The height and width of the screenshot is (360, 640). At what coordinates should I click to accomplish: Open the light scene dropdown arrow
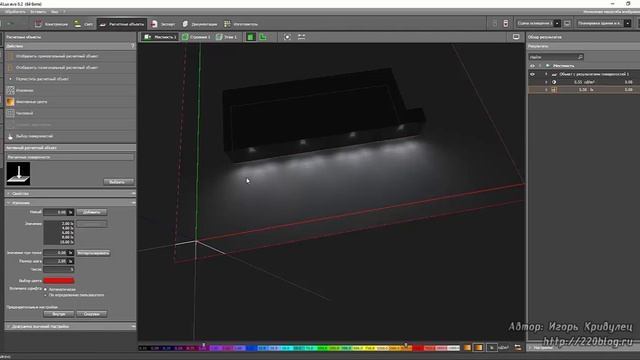coord(557,23)
